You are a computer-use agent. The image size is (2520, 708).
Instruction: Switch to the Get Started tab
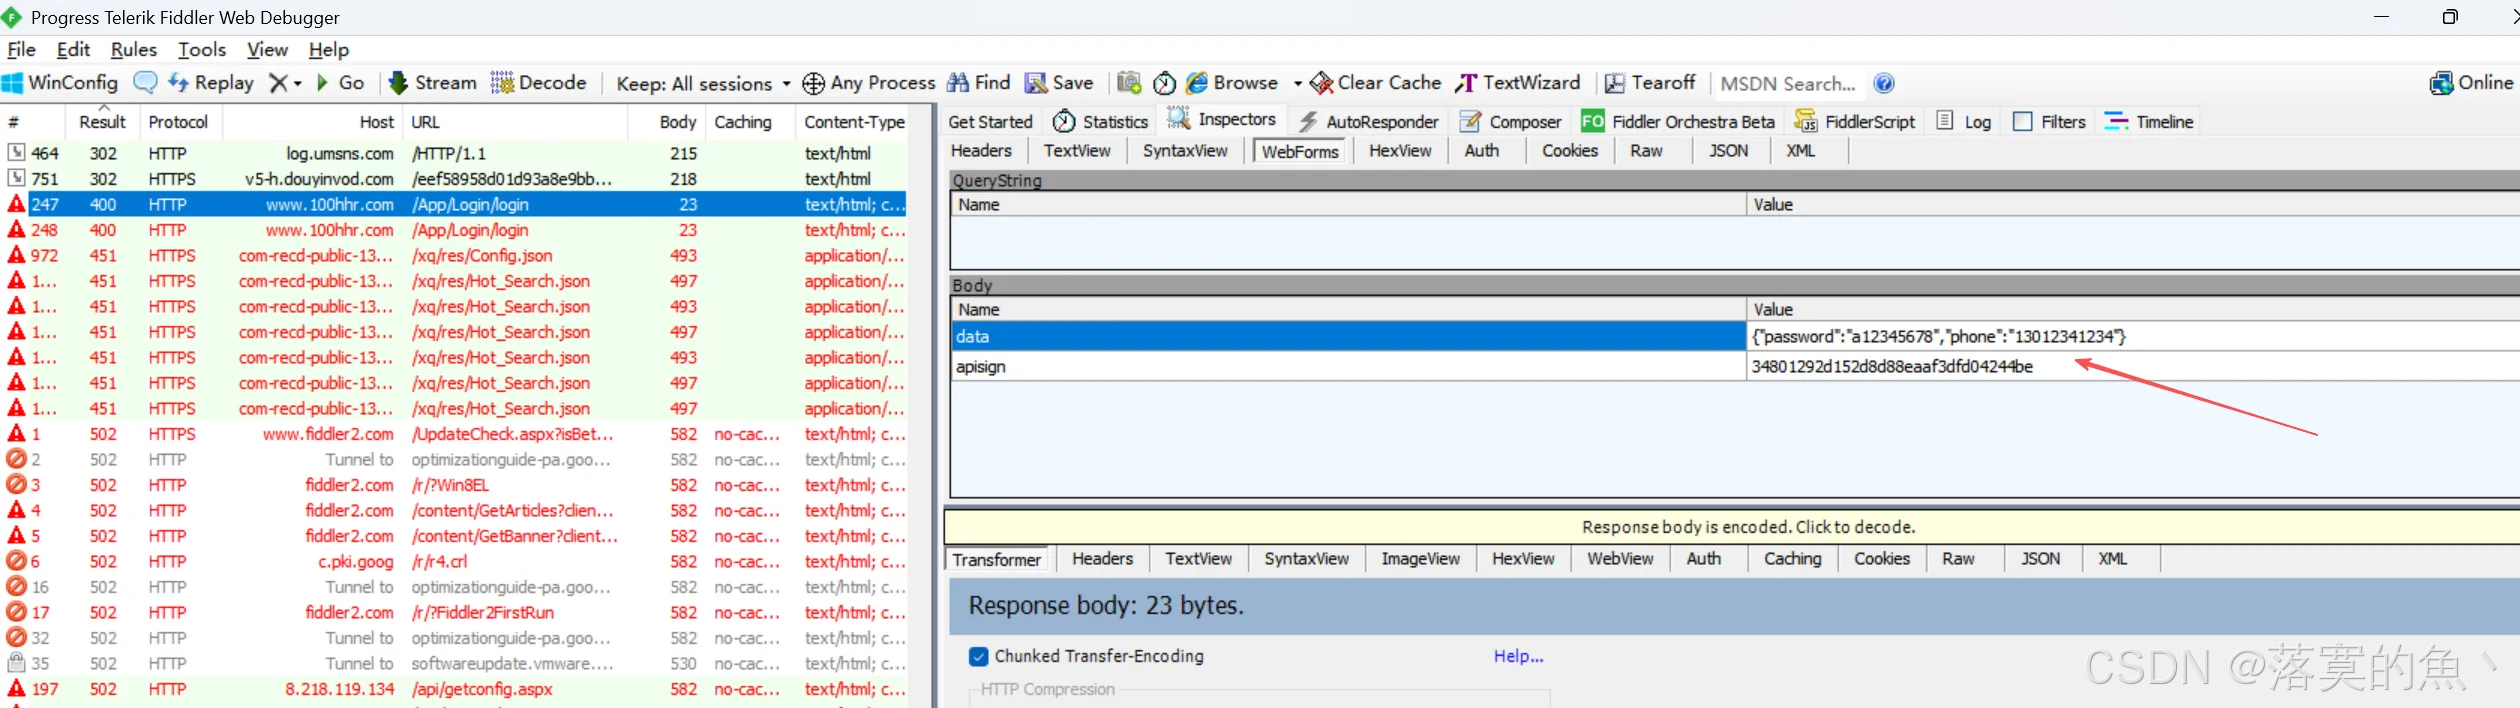[990, 122]
